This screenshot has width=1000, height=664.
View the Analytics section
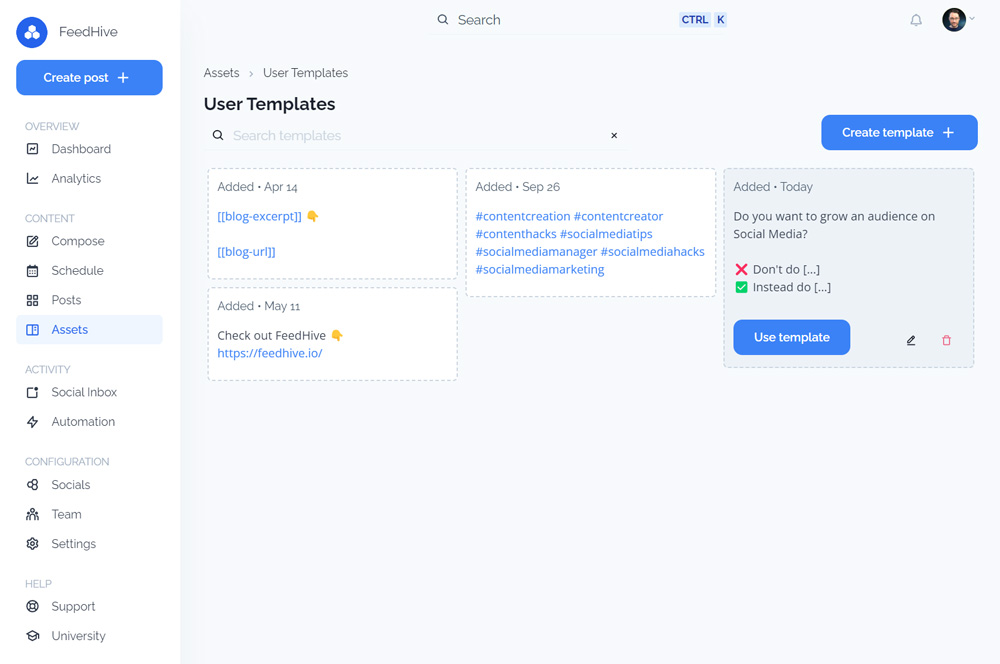point(75,178)
